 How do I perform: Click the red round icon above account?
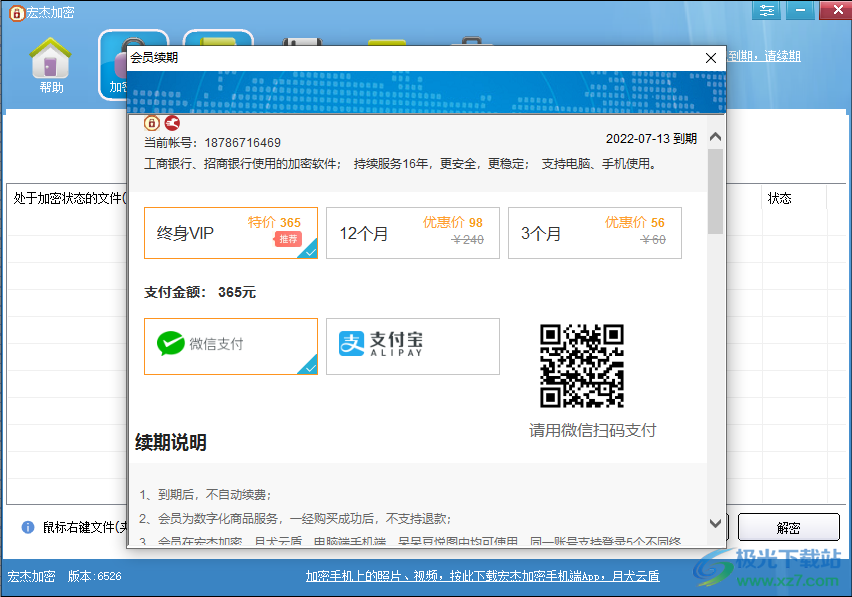point(172,123)
